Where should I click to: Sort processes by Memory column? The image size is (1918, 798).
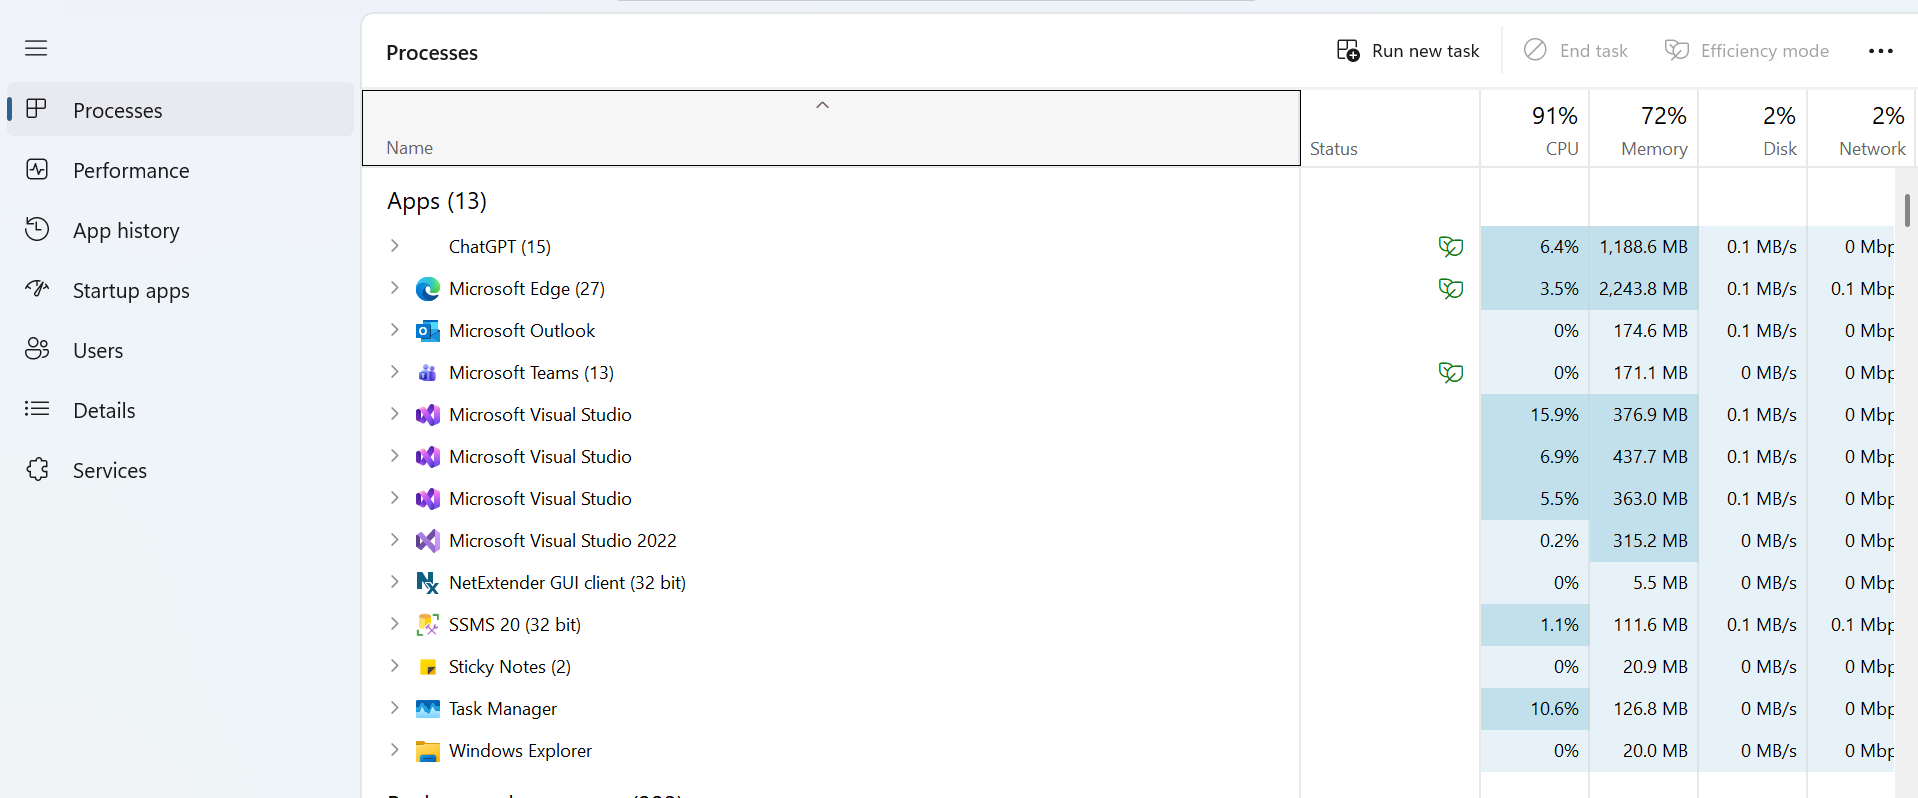1644,129
